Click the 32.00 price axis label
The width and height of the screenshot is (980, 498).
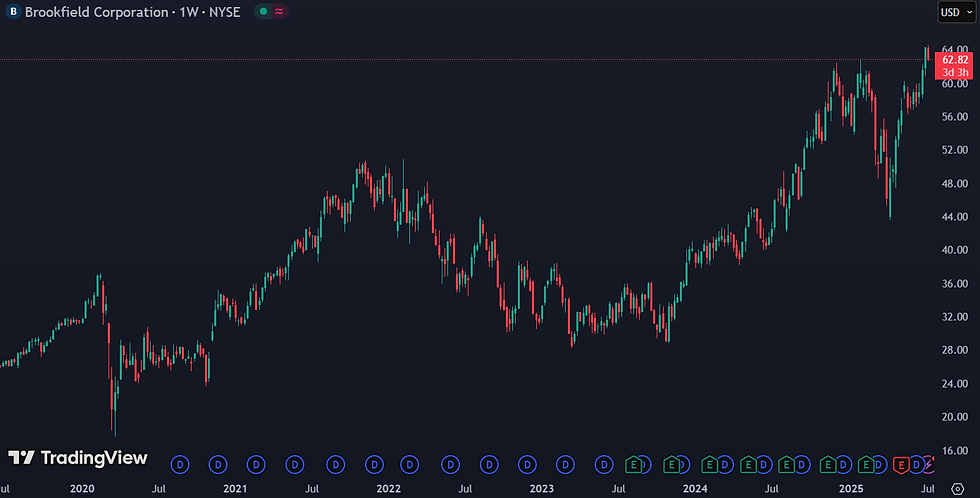click(x=954, y=317)
